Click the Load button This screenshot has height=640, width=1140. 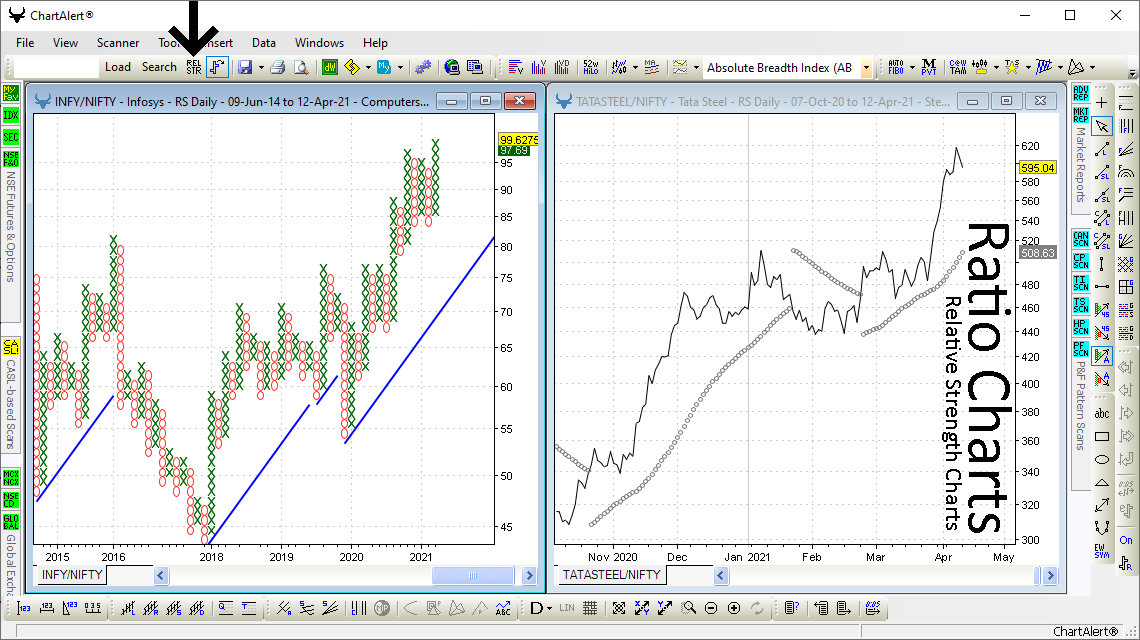[118, 67]
